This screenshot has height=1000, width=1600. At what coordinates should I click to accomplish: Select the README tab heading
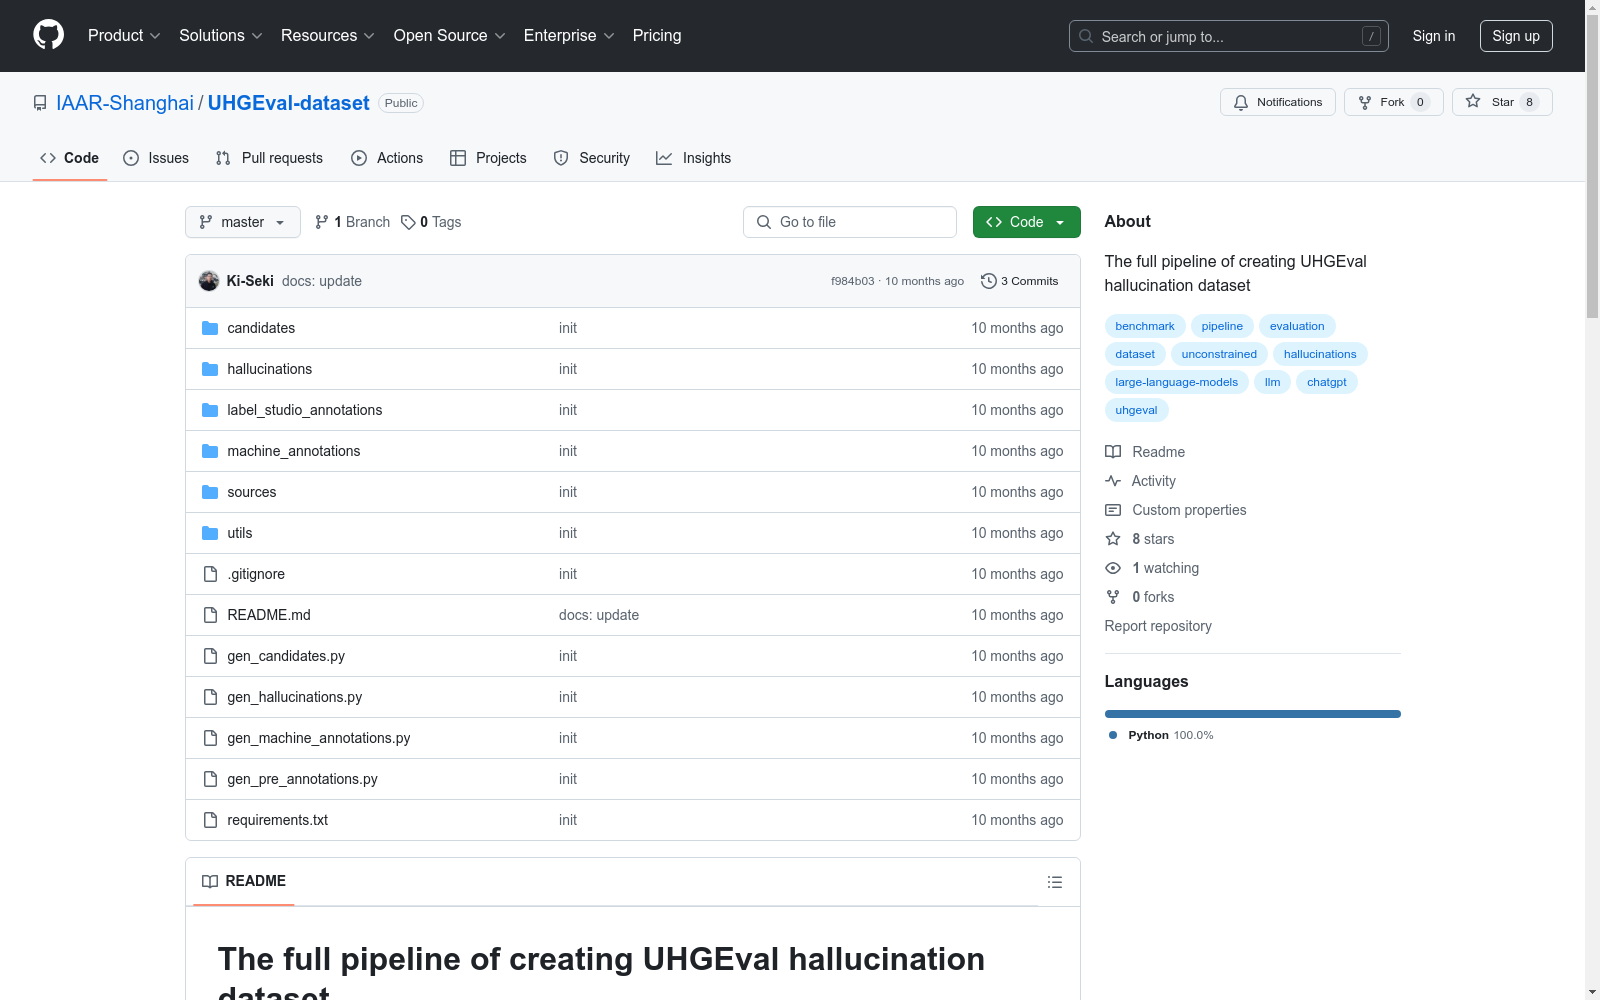[x=244, y=881]
